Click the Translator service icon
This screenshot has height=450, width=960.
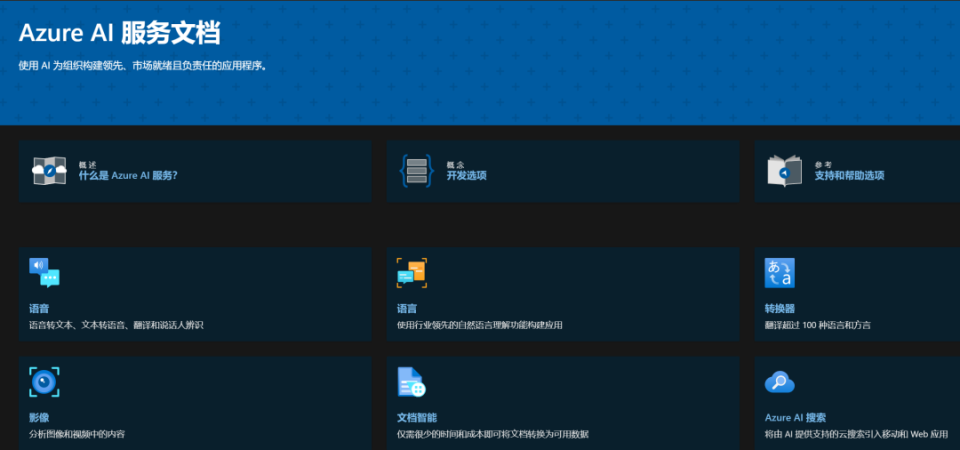(x=779, y=273)
